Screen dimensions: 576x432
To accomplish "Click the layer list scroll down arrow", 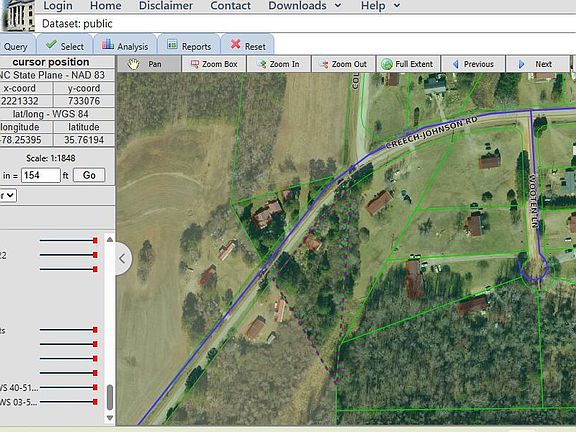I will 110,418.
